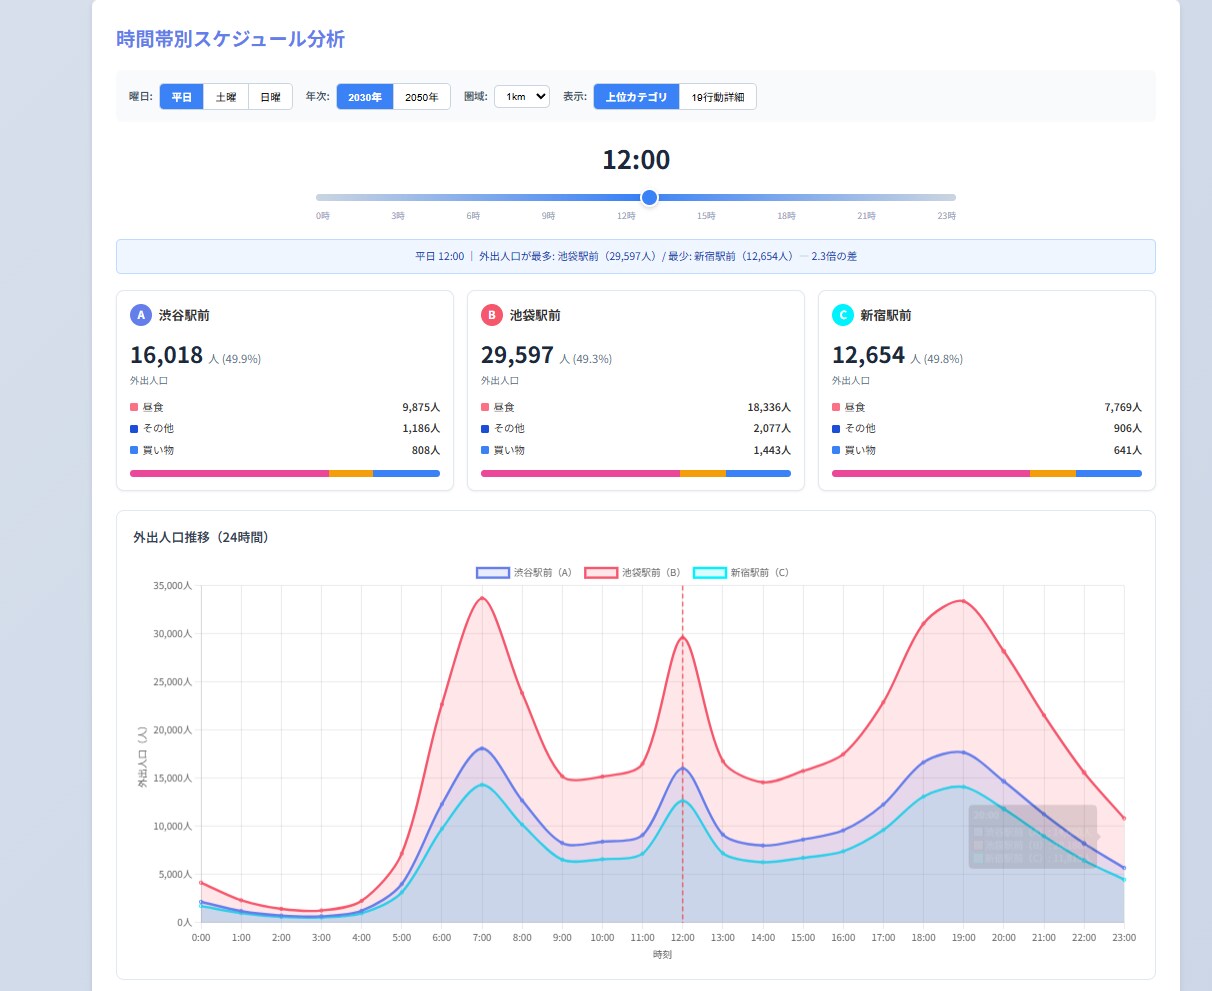Viewport: 1212px width, 991px height.
Task: Click the 時間帯別スケジュール分析 page title
Action: (x=231, y=39)
